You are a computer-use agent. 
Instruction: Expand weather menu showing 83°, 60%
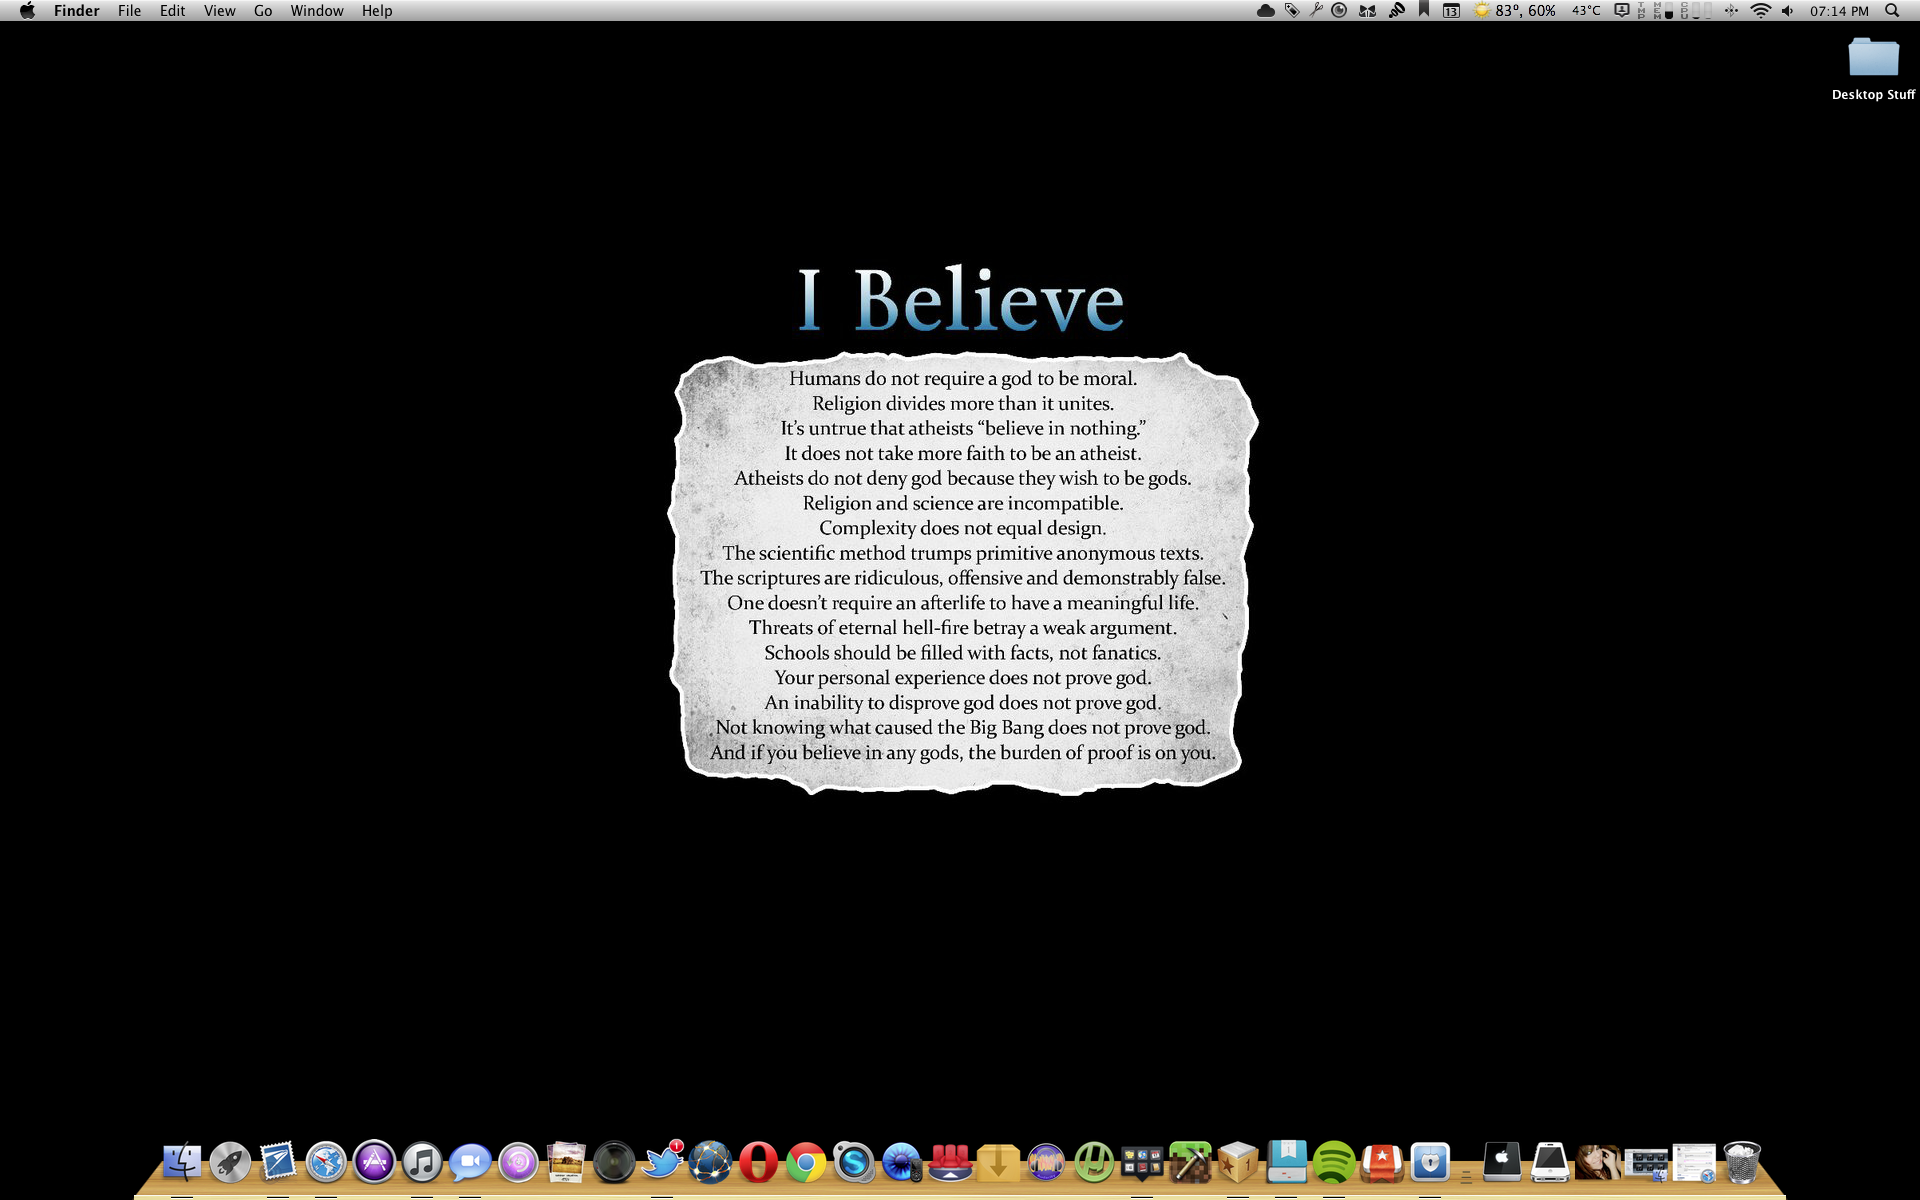[x=1514, y=11]
